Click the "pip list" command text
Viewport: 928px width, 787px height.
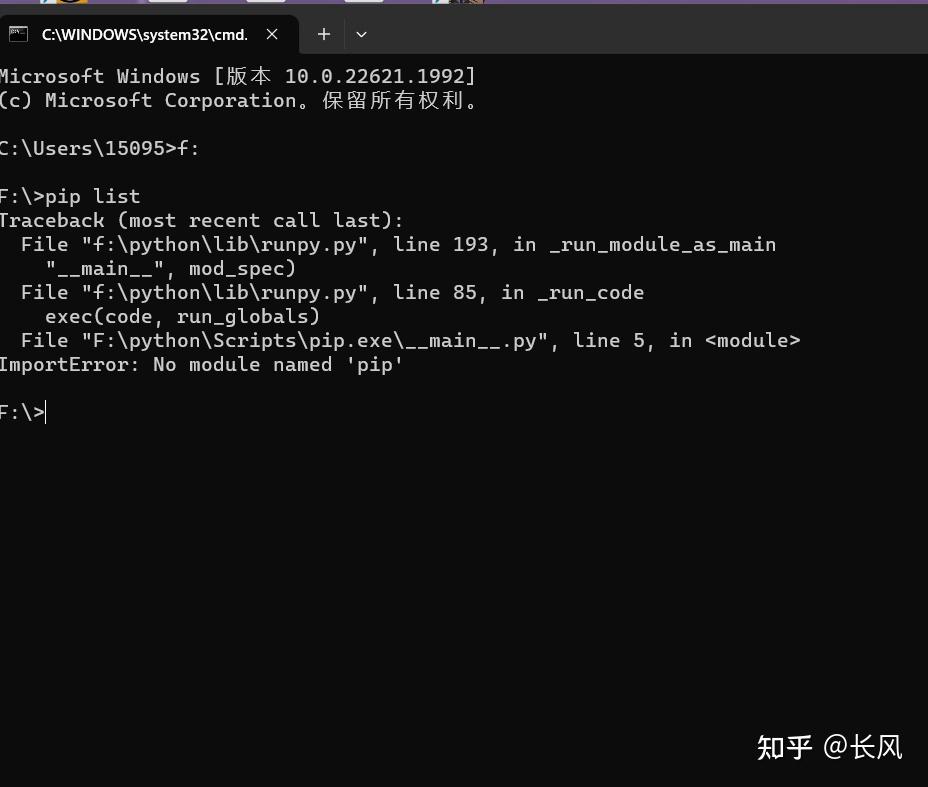click(92, 196)
